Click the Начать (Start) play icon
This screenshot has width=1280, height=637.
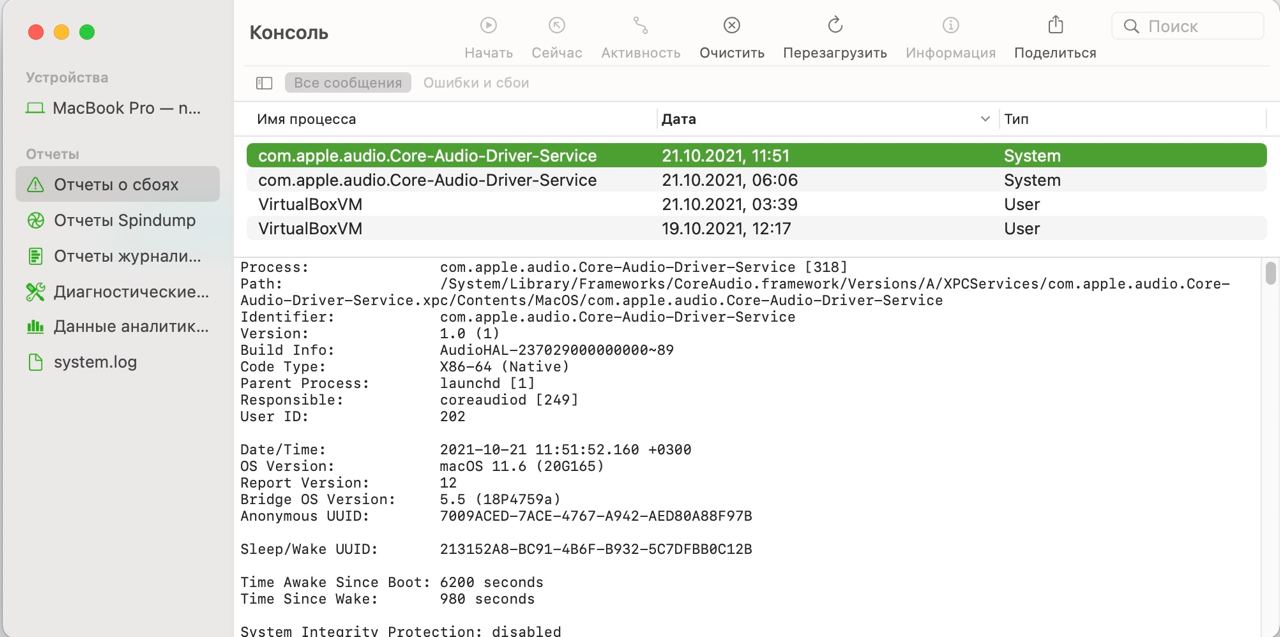(x=488, y=25)
